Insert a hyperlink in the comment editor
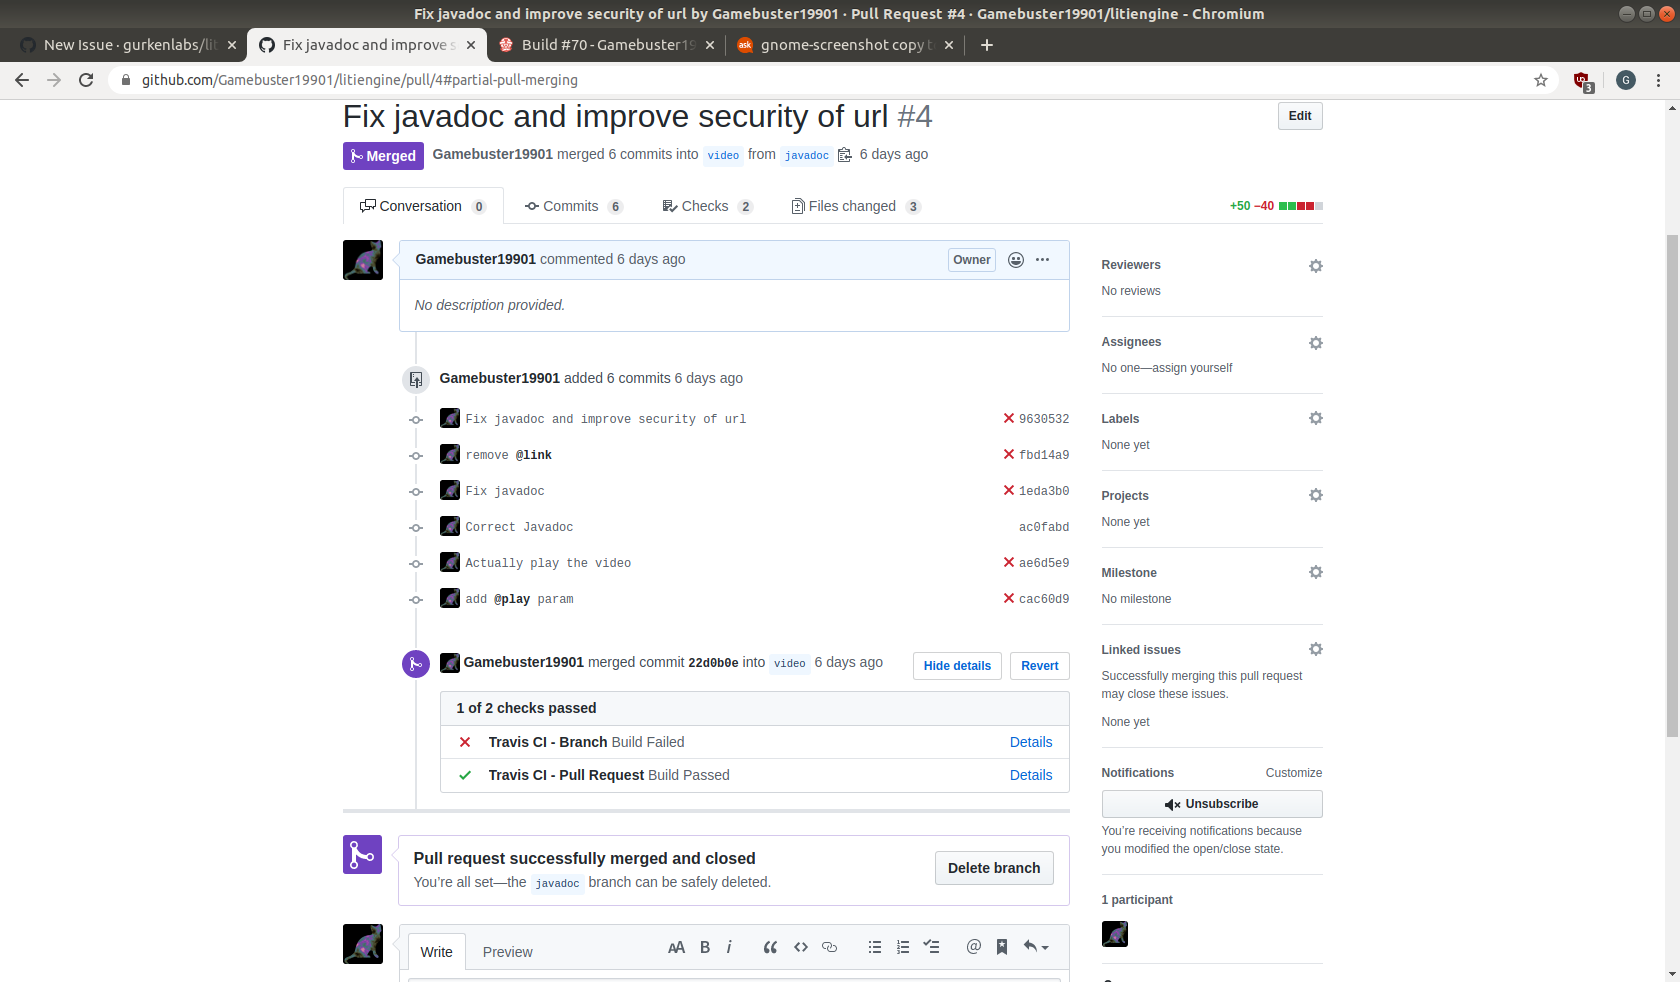The height and width of the screenshot is (982, 1680). click(829, 947)
